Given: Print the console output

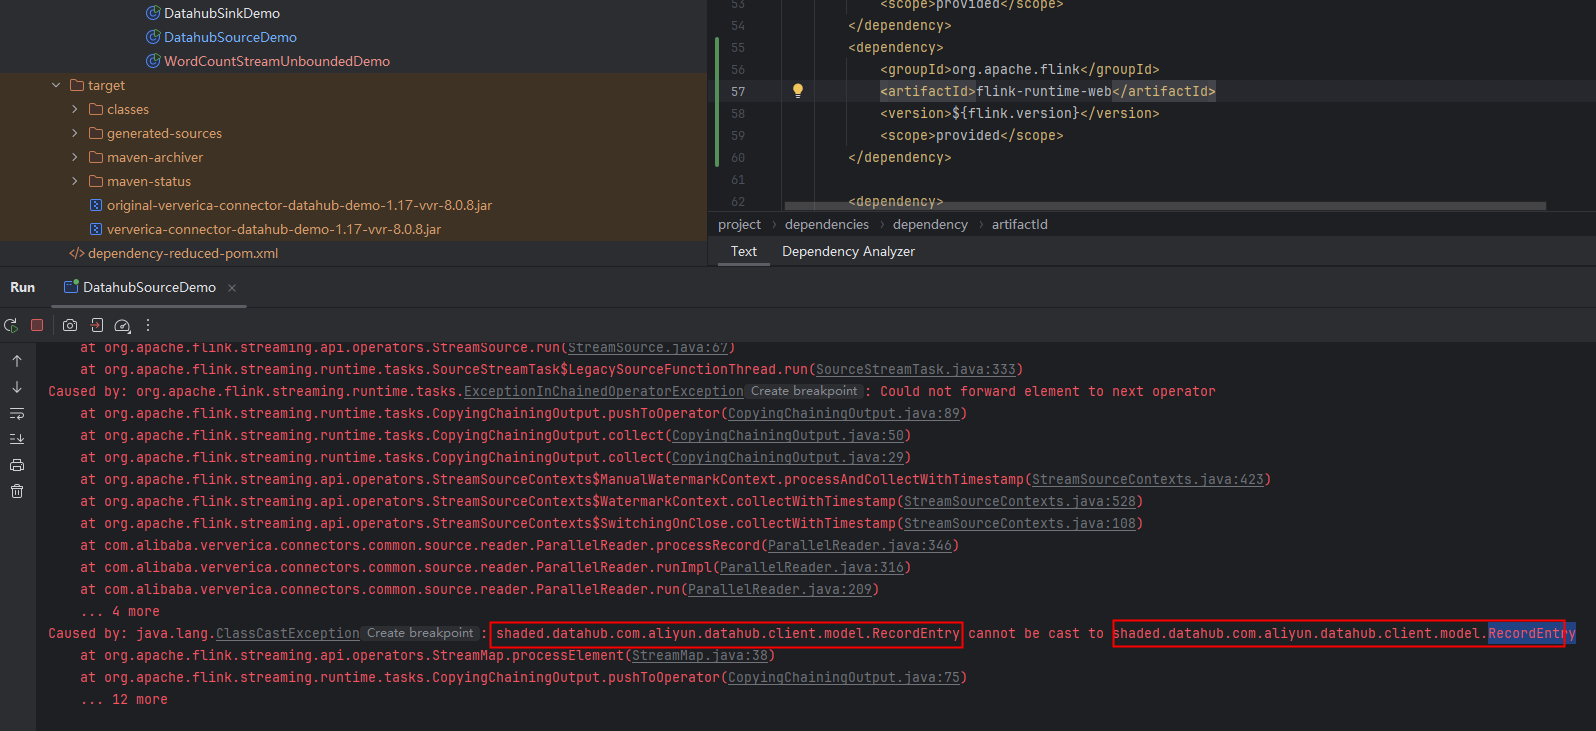Looking at the screenshot, I should point(17,465).
